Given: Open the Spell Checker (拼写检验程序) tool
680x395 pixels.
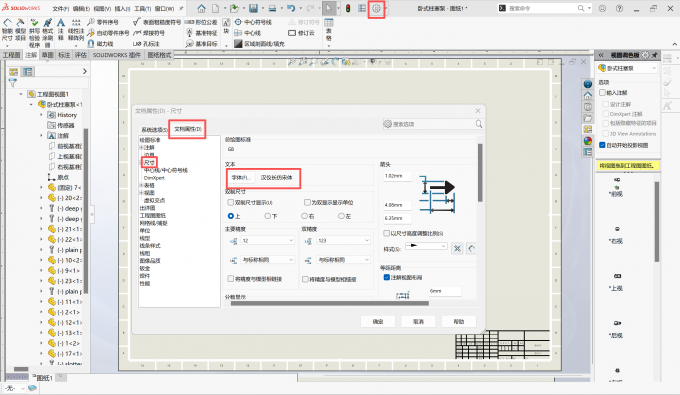Looking at the screenshot, I should coord(34,33).
